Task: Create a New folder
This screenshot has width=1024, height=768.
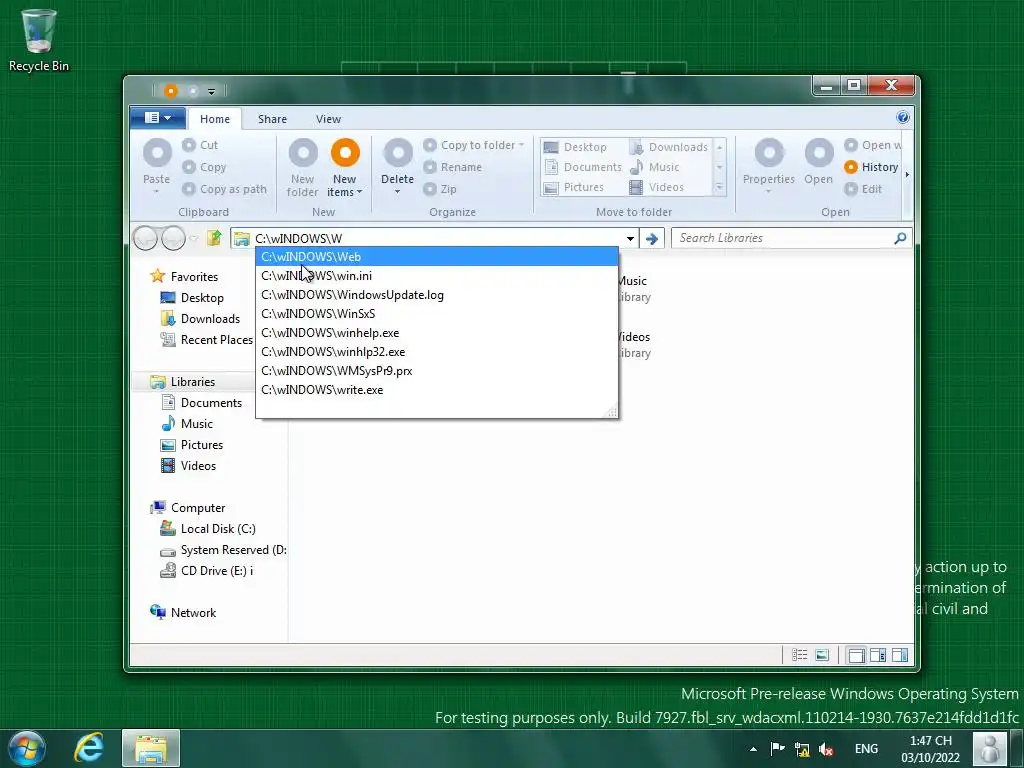Action: pos(302,167)
